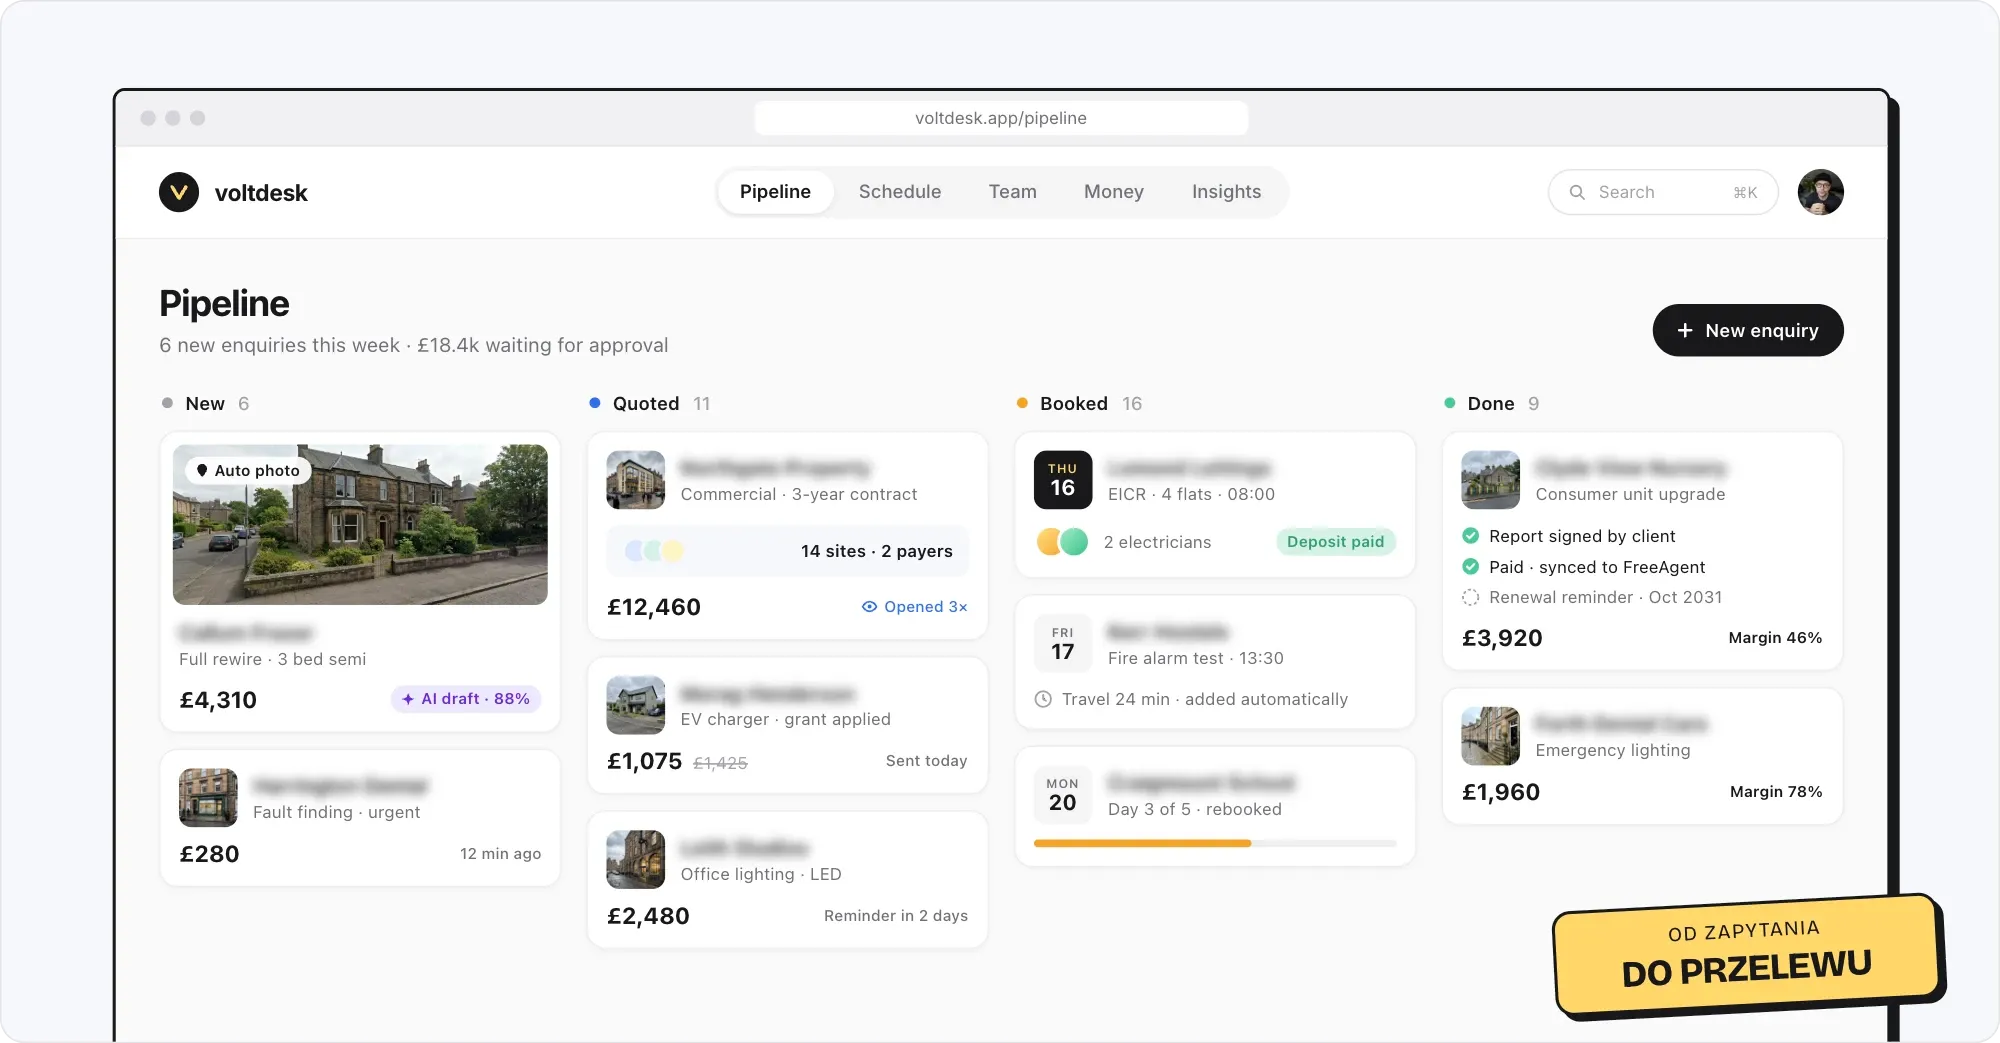The width and height of the screenshot is (2000, 1043).
Task: Click the 'Sent today' label
Action: tap(927, 761)
